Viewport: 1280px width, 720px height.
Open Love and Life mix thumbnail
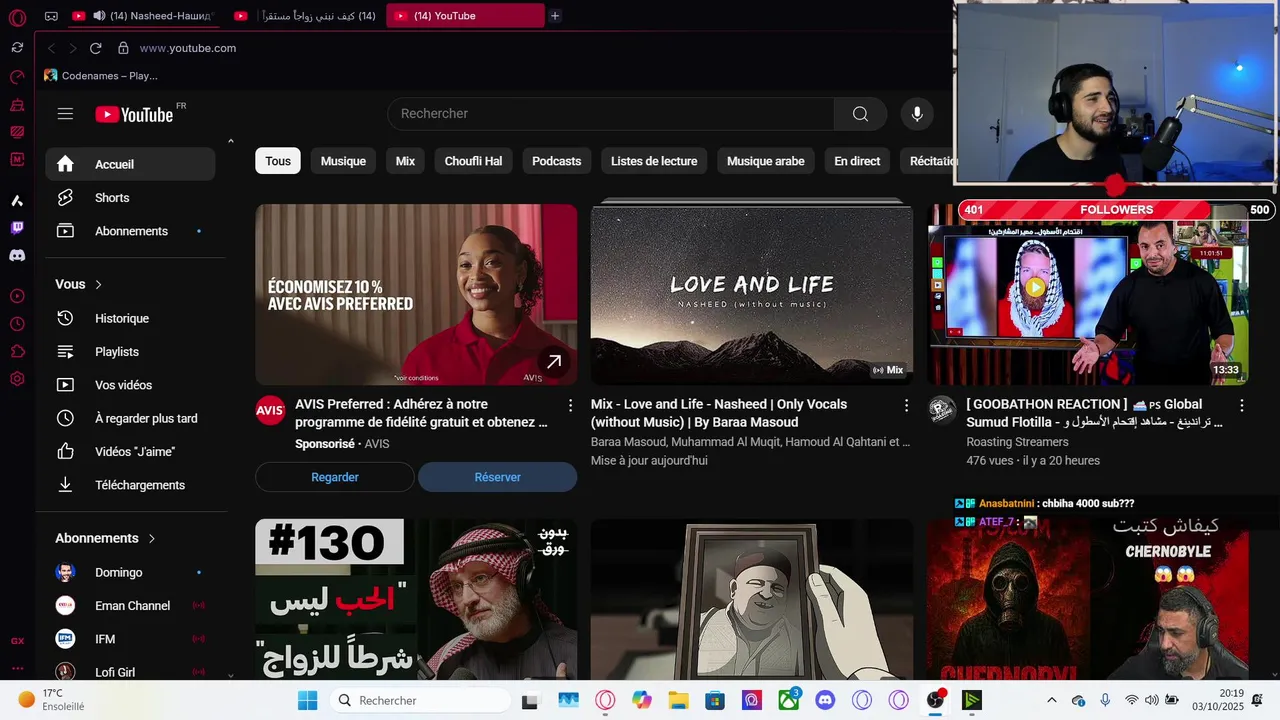[x=752, y=295]
